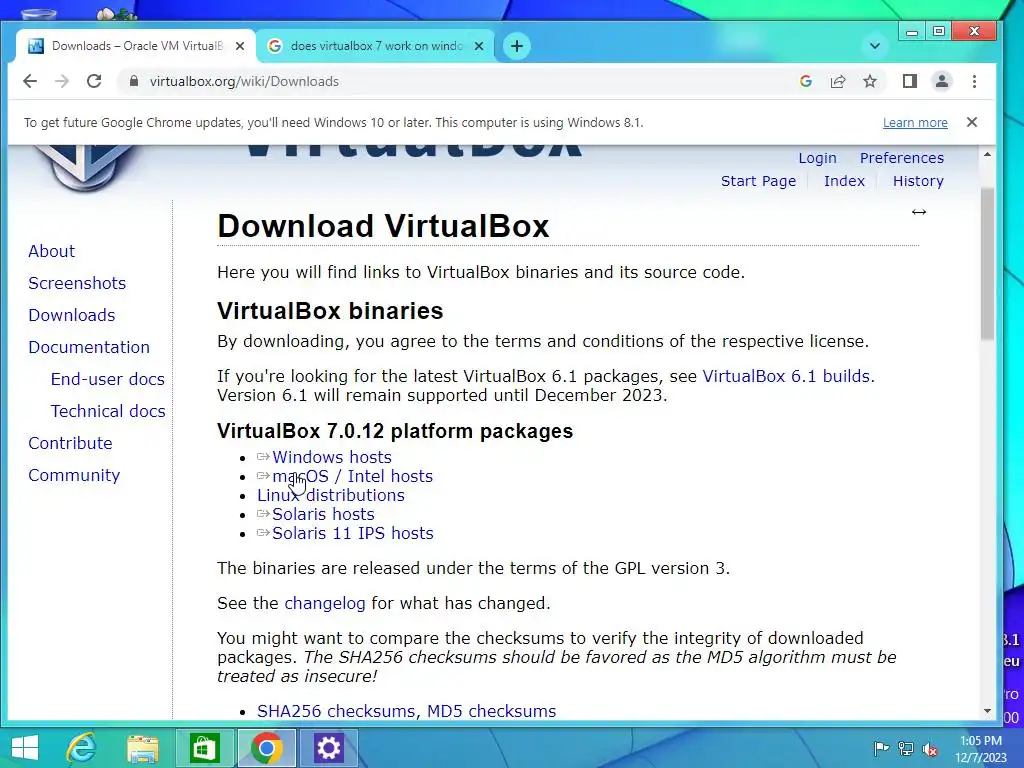1024x768 pixels.
Task: Click the VirtualBox logo image
Action: tap(85, 167)
